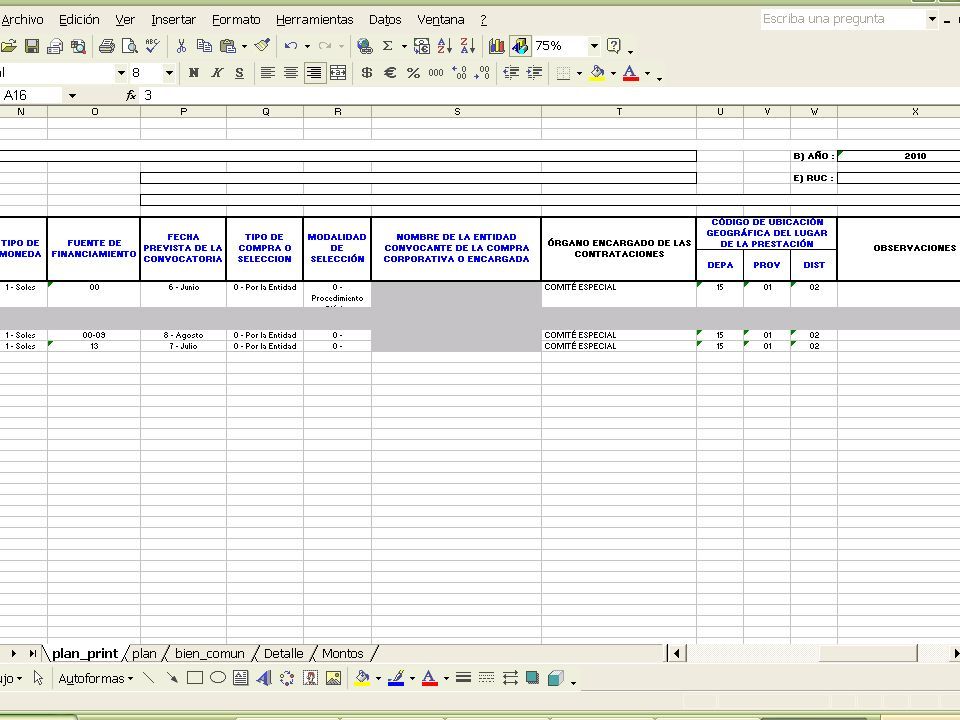
Task: Select column S header
Action: [457, 111]
